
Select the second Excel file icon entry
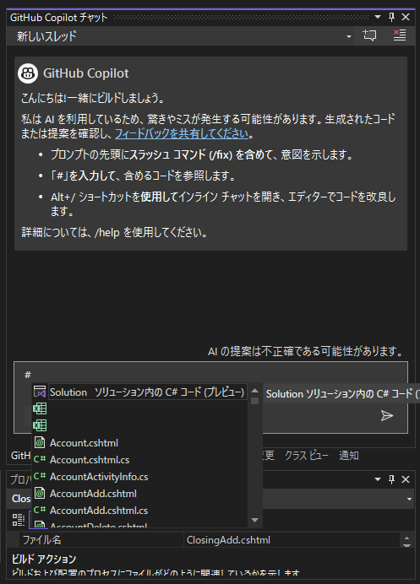tap(40, 425)
